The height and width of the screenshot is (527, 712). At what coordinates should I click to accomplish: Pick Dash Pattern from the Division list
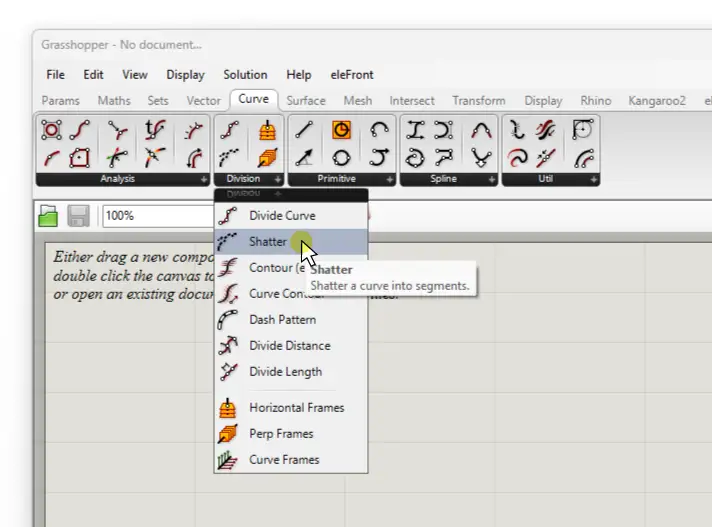[x=291, y=320]
